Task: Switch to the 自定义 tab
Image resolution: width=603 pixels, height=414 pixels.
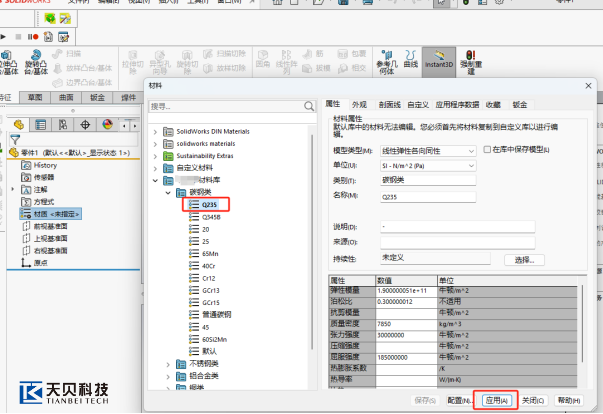Action: pos(418,105)
